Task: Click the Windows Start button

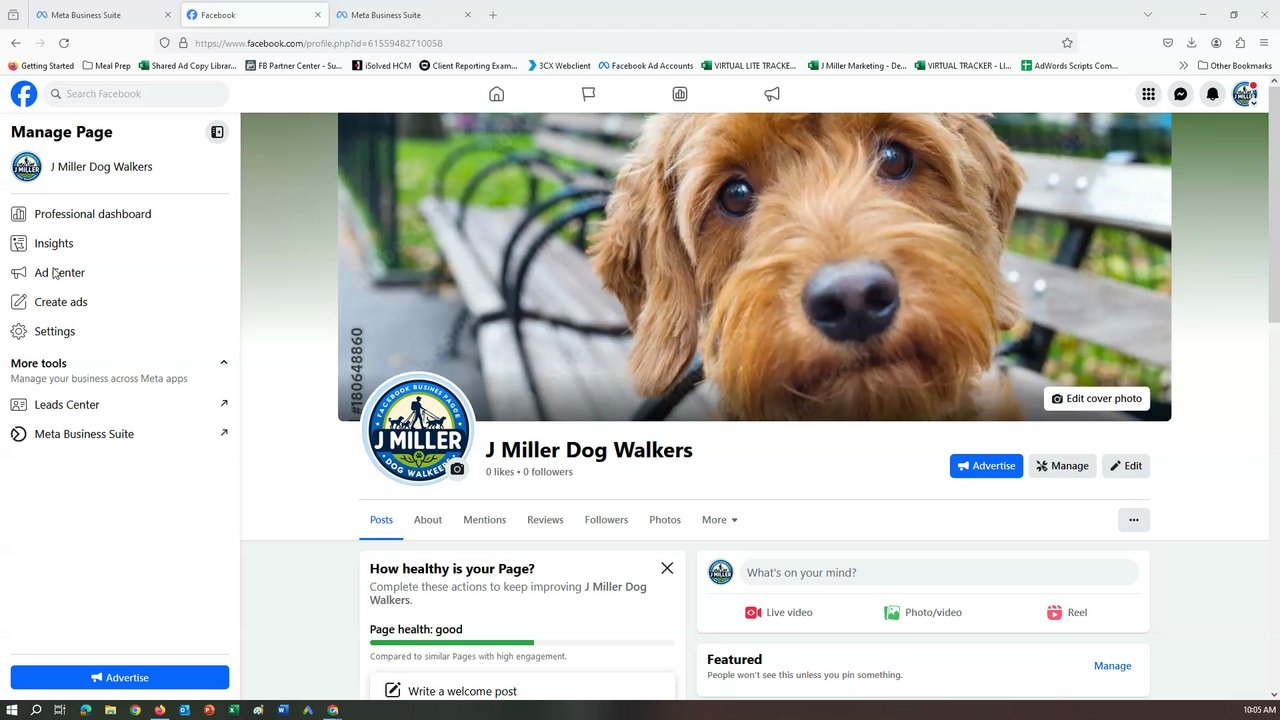Action: (x=12, y=710)
